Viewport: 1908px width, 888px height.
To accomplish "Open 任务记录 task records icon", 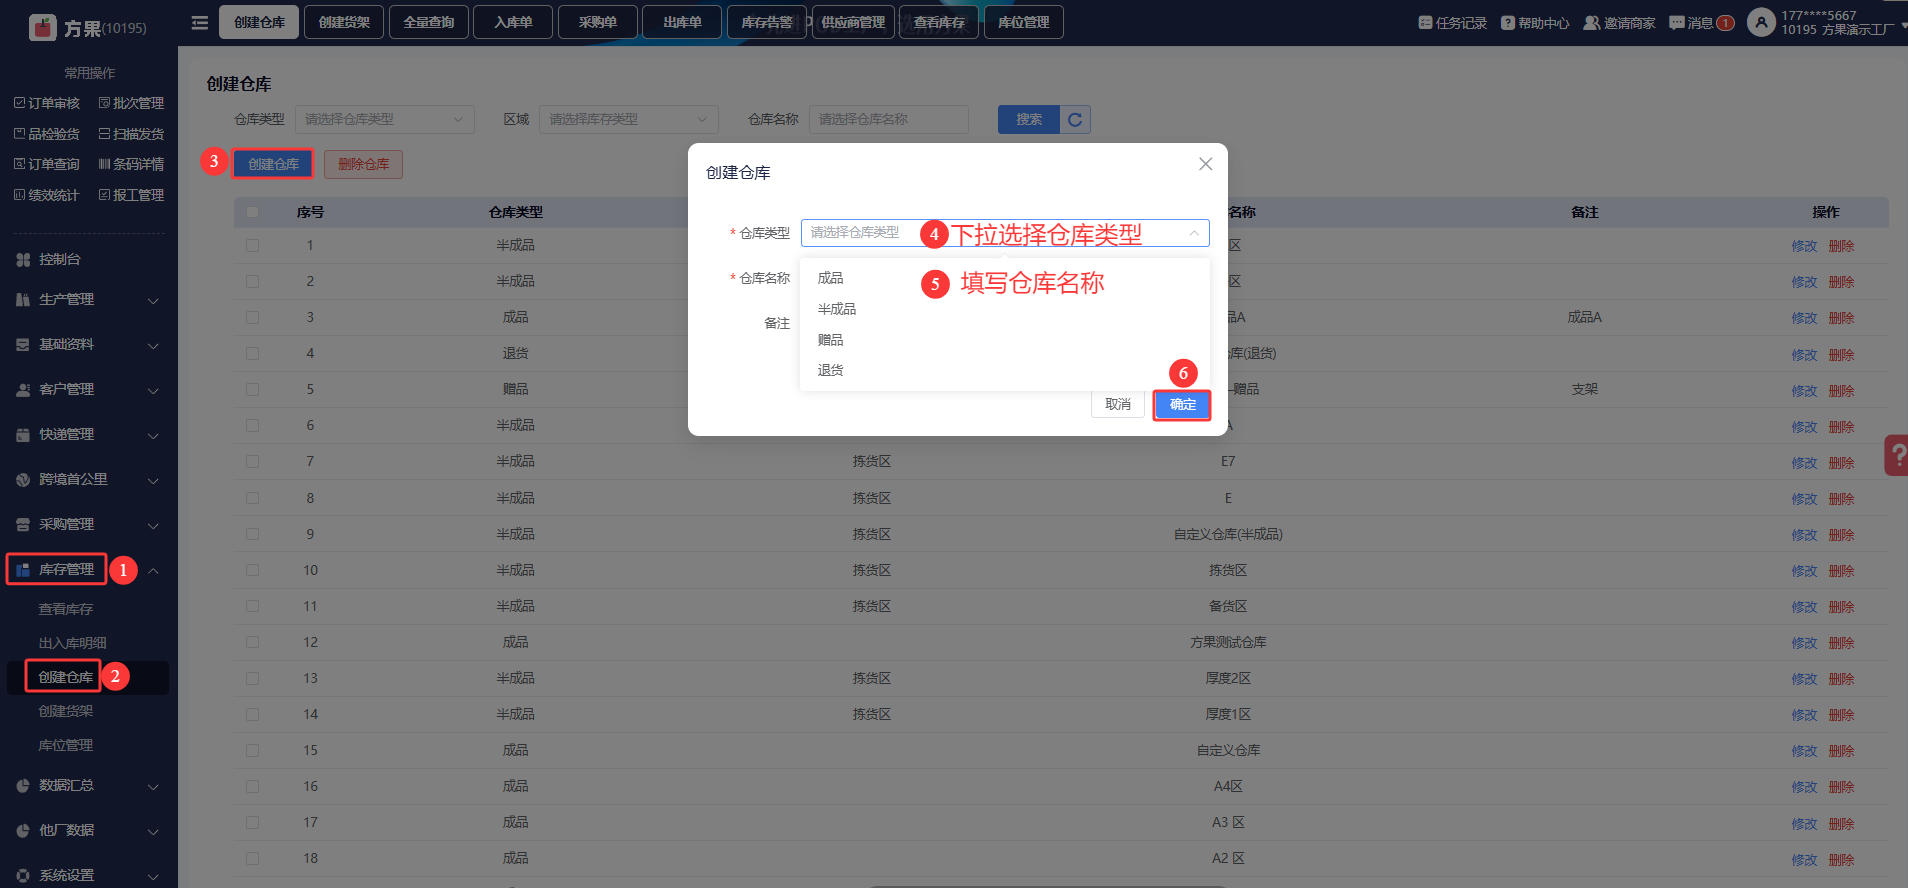I will coord(1425,23).
